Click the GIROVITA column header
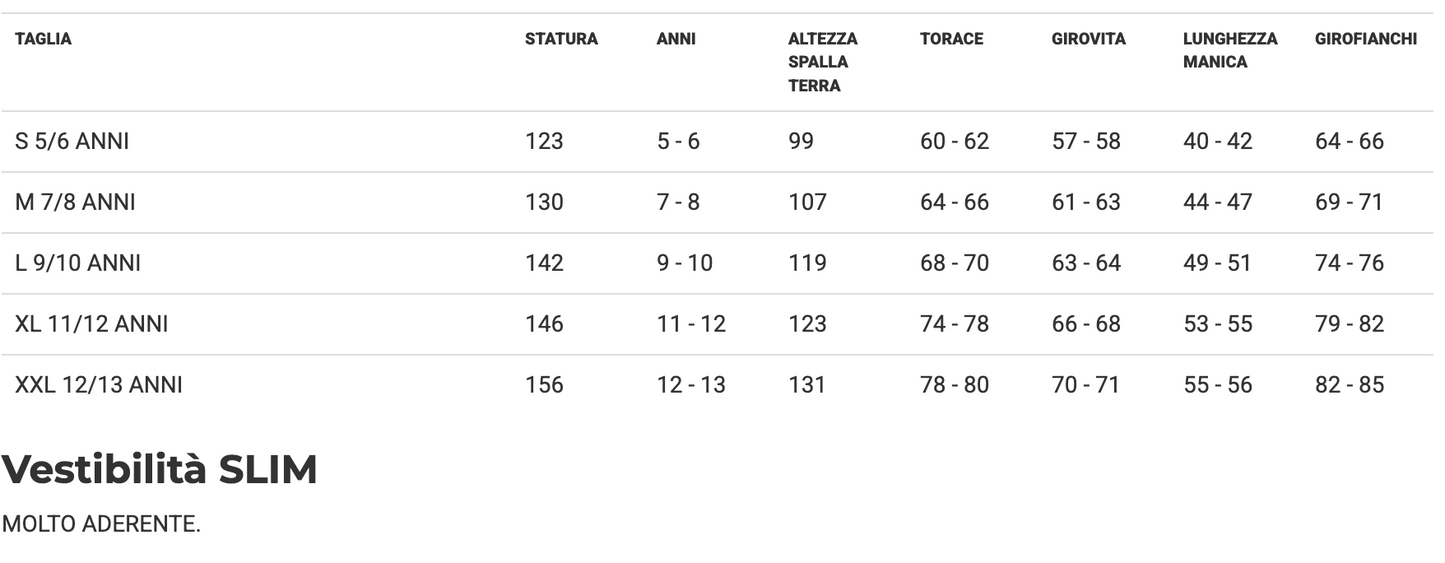The width and height of the screenshot is (1445, 563). coord(1088,40)
